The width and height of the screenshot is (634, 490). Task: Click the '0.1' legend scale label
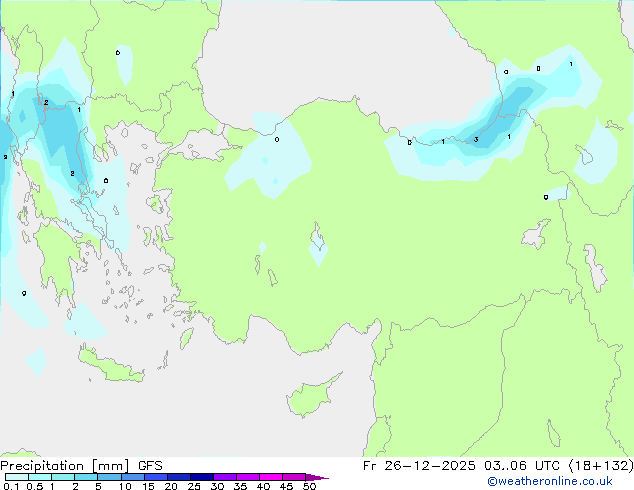coord(11,486)
